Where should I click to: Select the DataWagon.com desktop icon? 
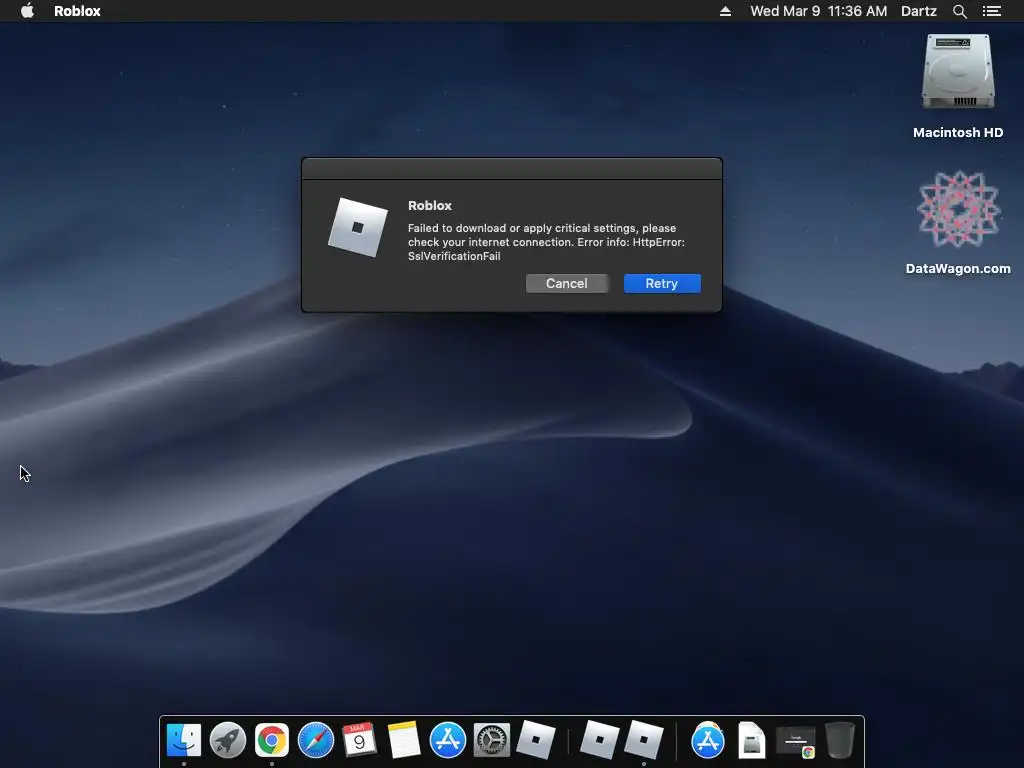coord(958,209)
